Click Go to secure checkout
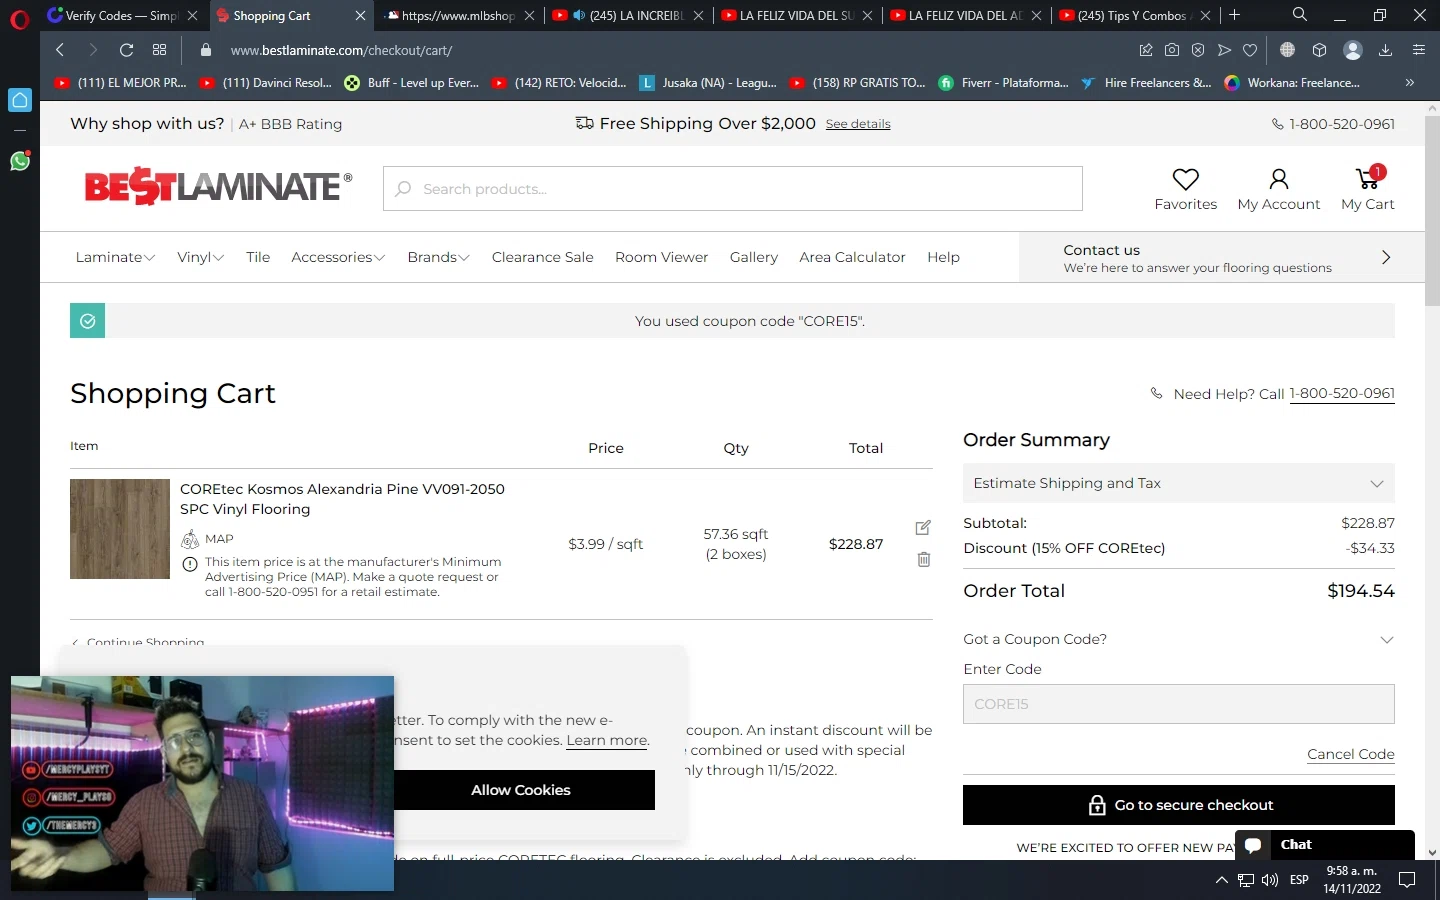The height and width of the screenshot is (900, 1440). click(1178, 805)
